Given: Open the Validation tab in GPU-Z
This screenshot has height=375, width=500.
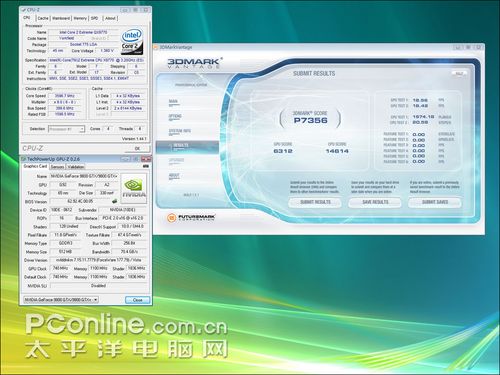Looking at the screenshot, I should [x=76, y=167].
